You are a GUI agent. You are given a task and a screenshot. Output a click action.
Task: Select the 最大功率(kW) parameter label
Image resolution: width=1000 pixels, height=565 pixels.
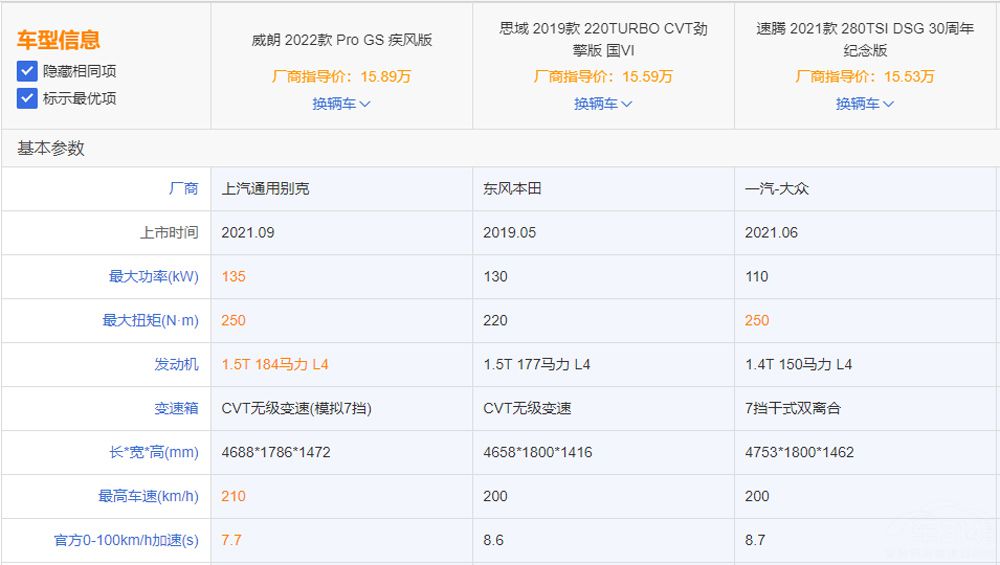click(153, 276)
